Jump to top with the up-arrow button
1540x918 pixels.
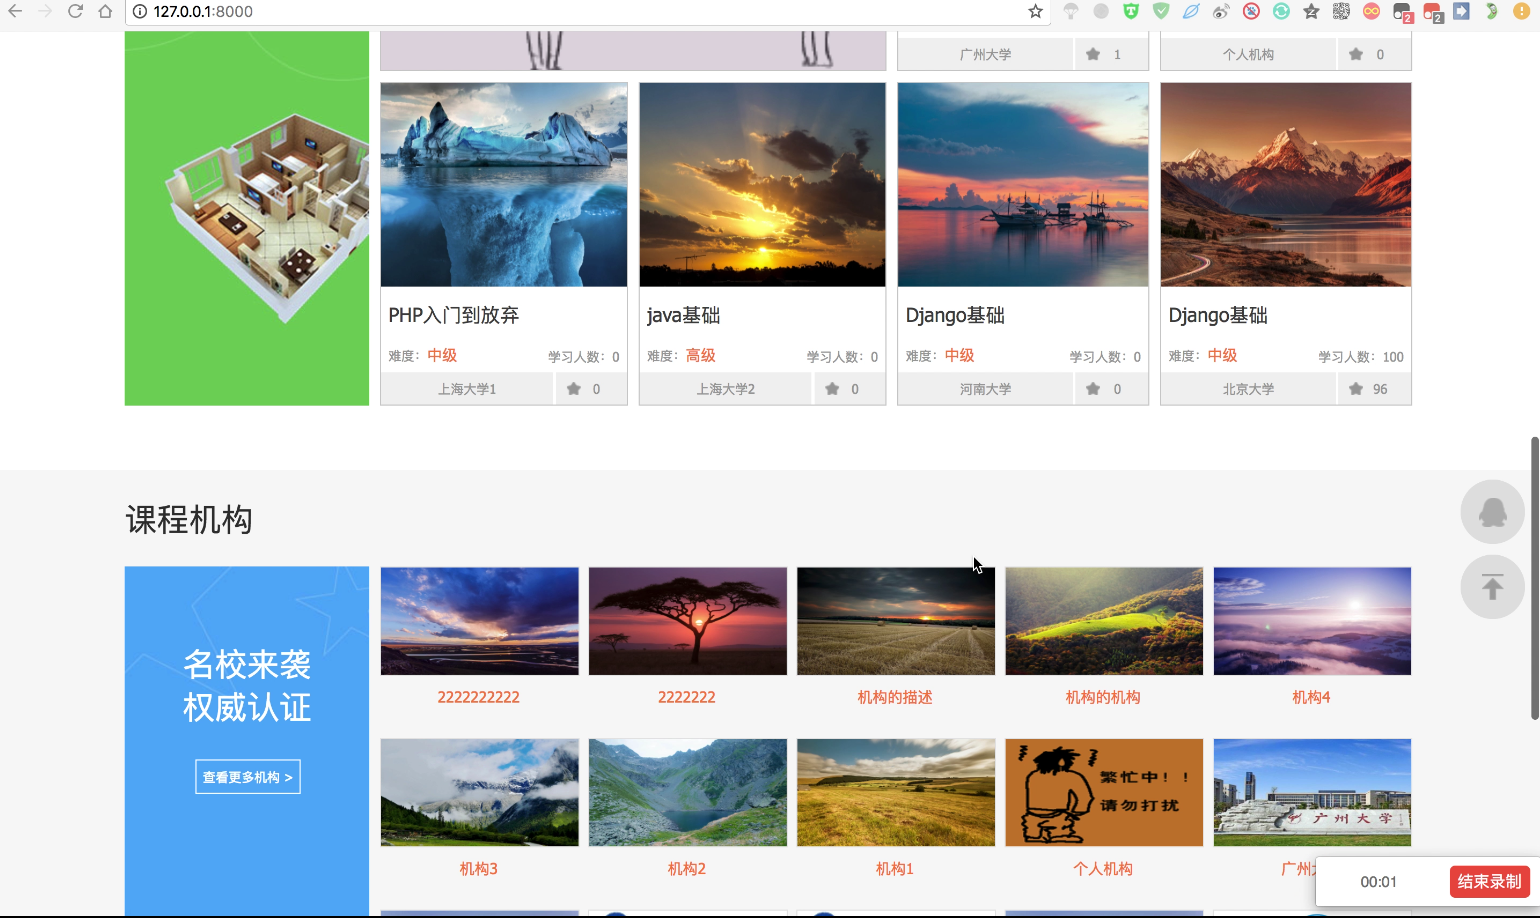coord(1492,587)
